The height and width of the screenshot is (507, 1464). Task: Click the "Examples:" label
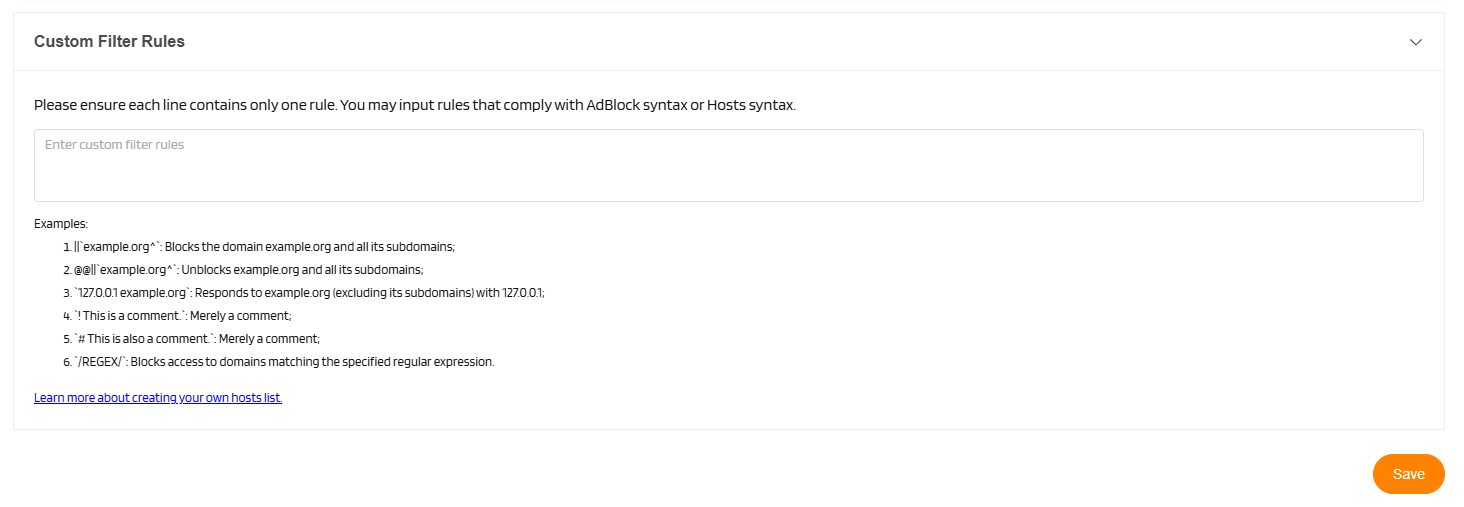pyautogui.click(x=61, y=224)
